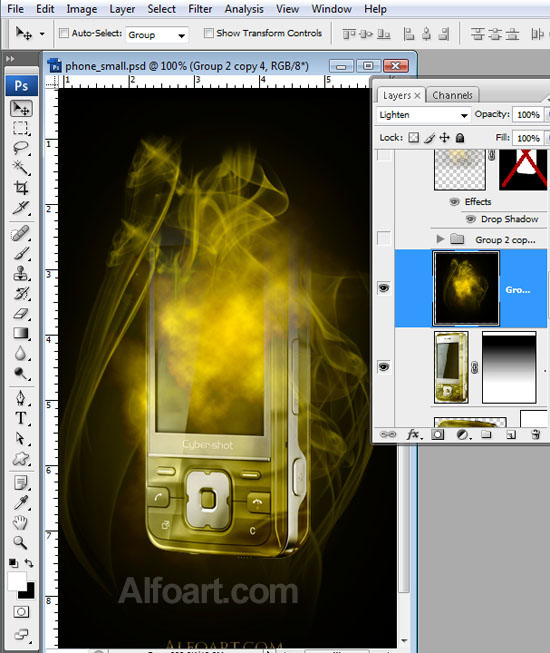
Task: Open the Lighten blend mode dropdown
Action: (423, 115)
